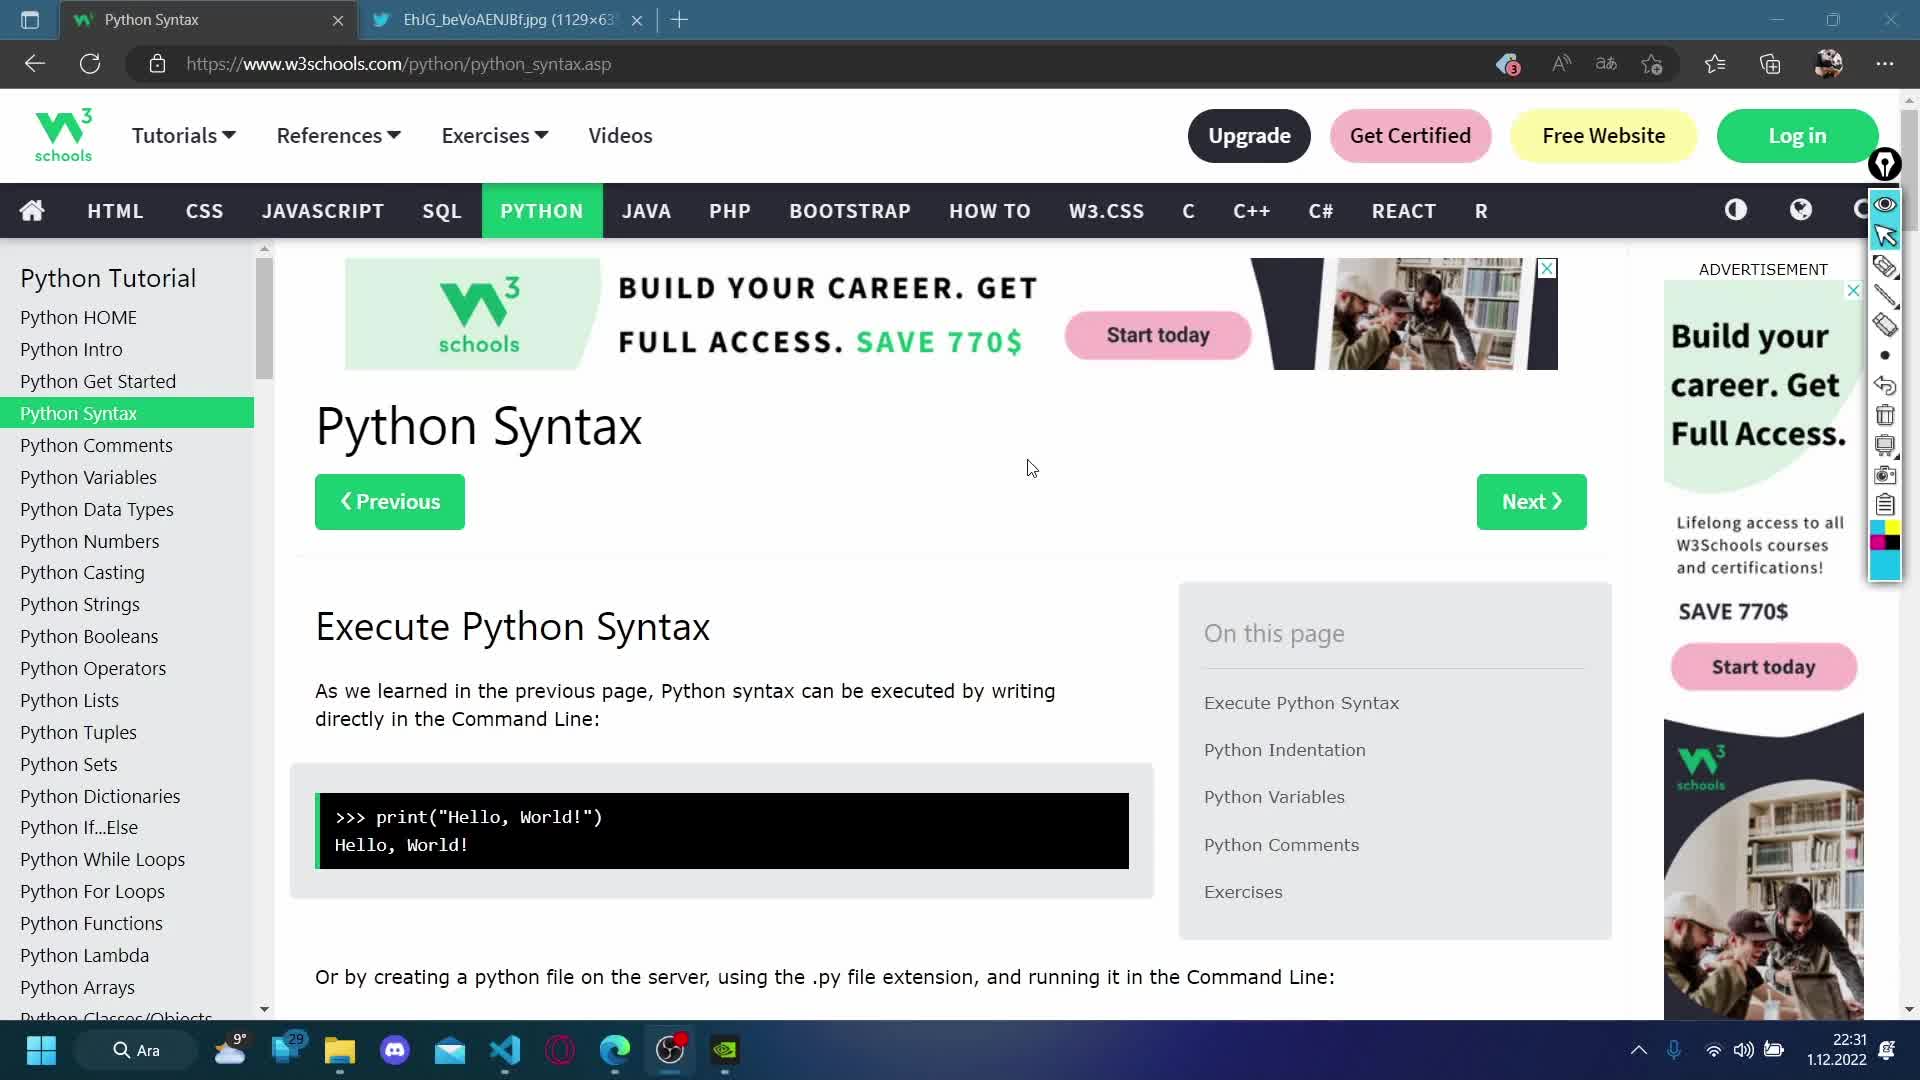Open the read aloud icon in address bar
Screen dimensions: 1920x1080
(1560, 64)
